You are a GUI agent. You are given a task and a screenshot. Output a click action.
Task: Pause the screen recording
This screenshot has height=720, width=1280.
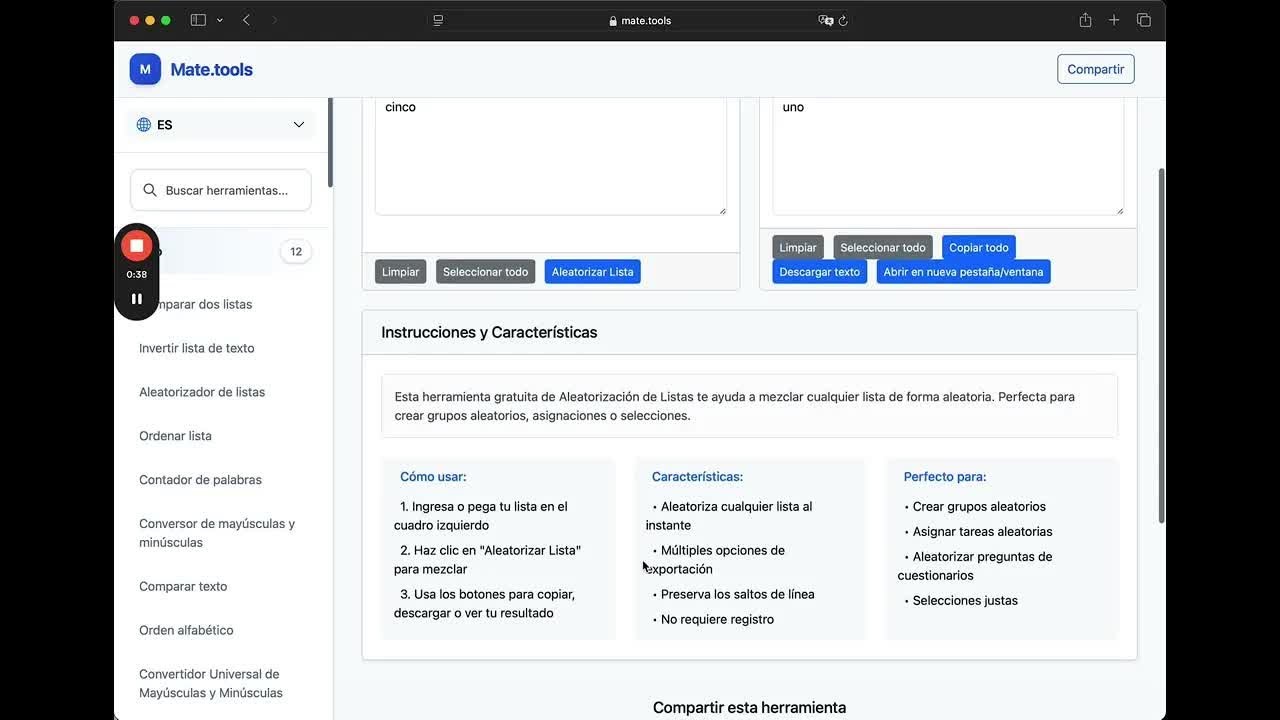(137, 298)
